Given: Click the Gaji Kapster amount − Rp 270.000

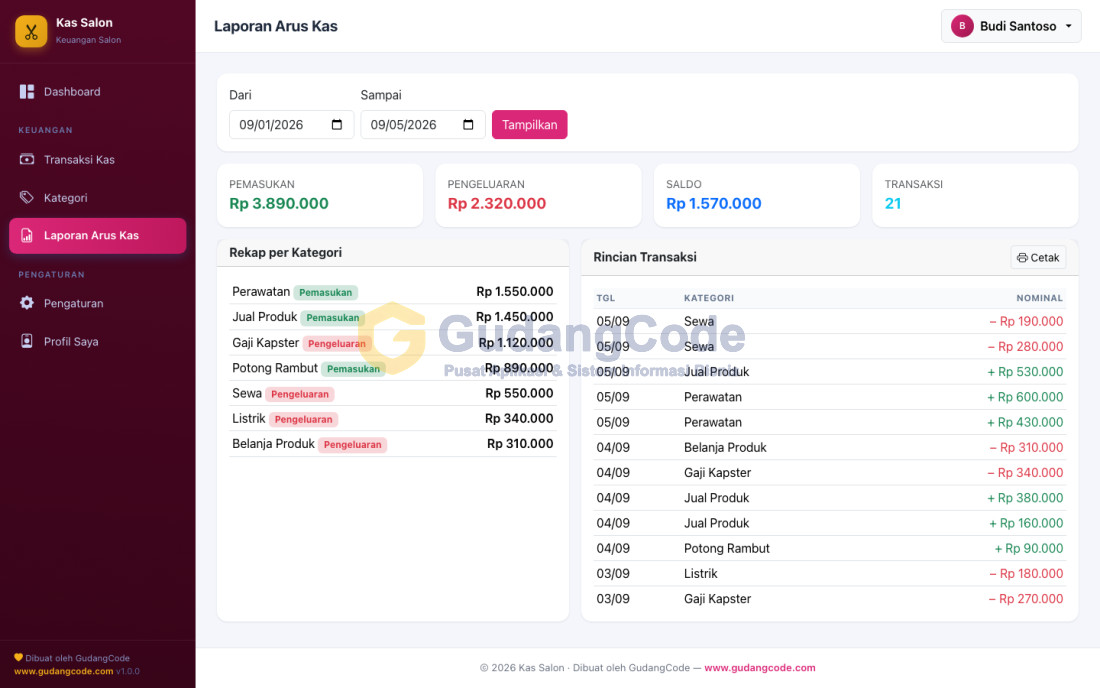Looking at the screenshot, I should (x=1026, y=599).
